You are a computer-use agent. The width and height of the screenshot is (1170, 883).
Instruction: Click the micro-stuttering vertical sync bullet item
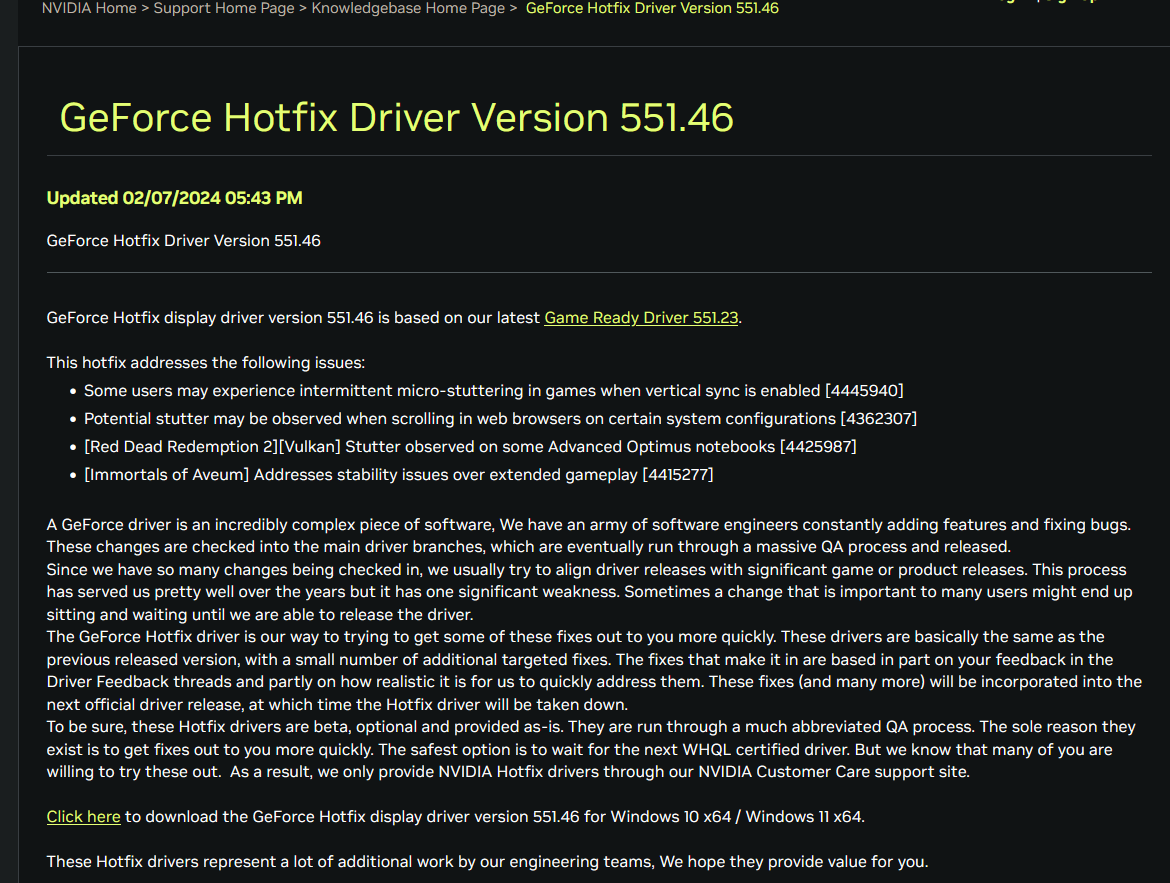(450, 391)
